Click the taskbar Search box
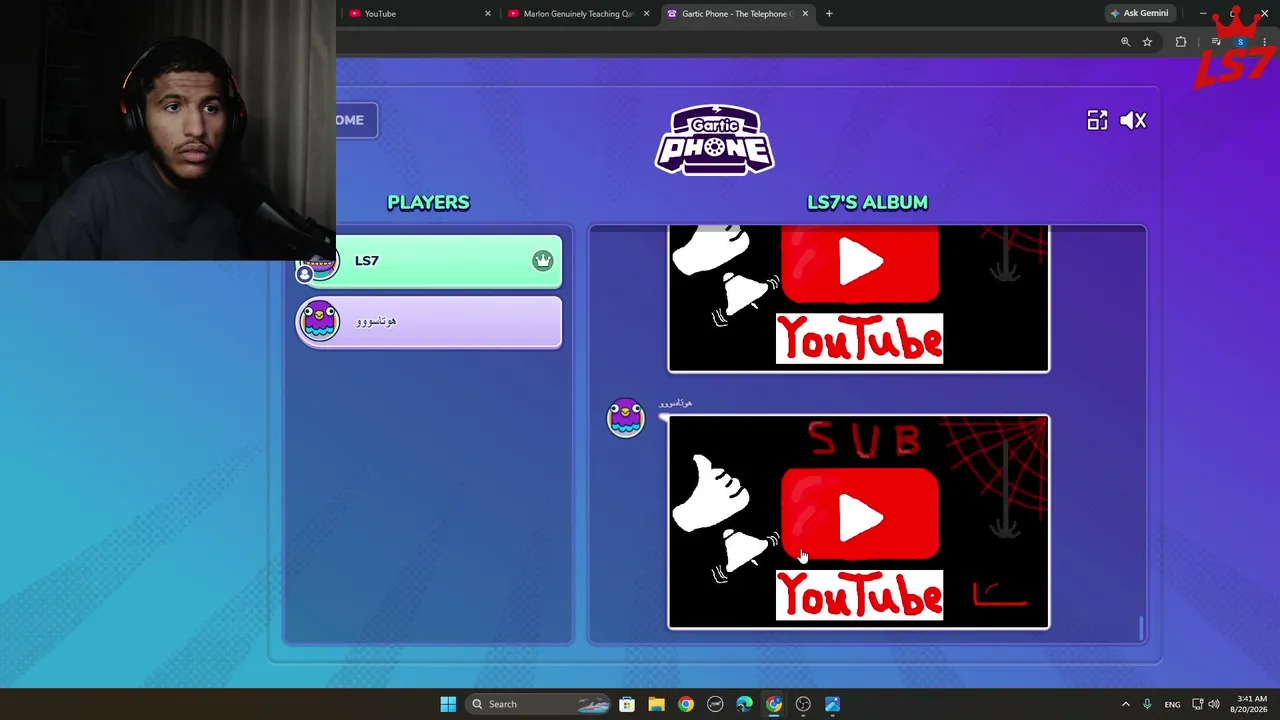Screen dimensions: 1280x720 click(539, 704)
